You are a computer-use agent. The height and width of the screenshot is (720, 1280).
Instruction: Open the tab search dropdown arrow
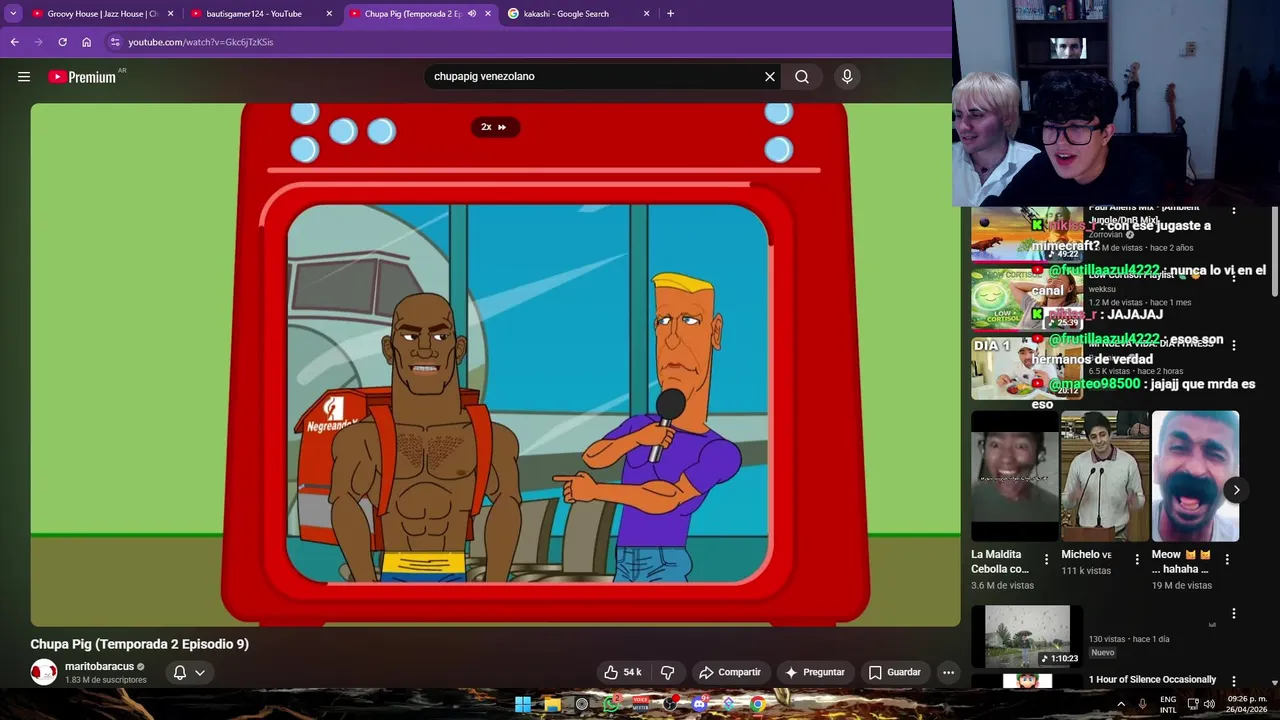tap(13, 14)
